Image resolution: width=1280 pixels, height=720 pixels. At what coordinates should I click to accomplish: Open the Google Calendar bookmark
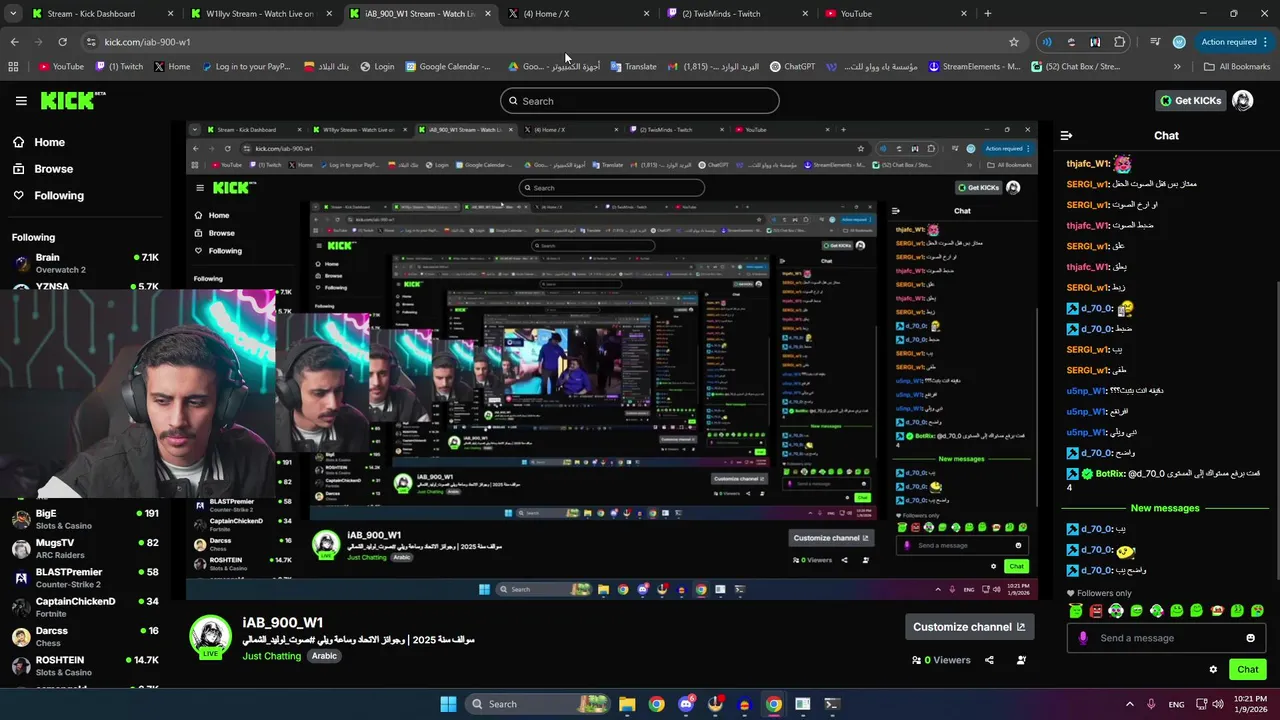[448, 67]
